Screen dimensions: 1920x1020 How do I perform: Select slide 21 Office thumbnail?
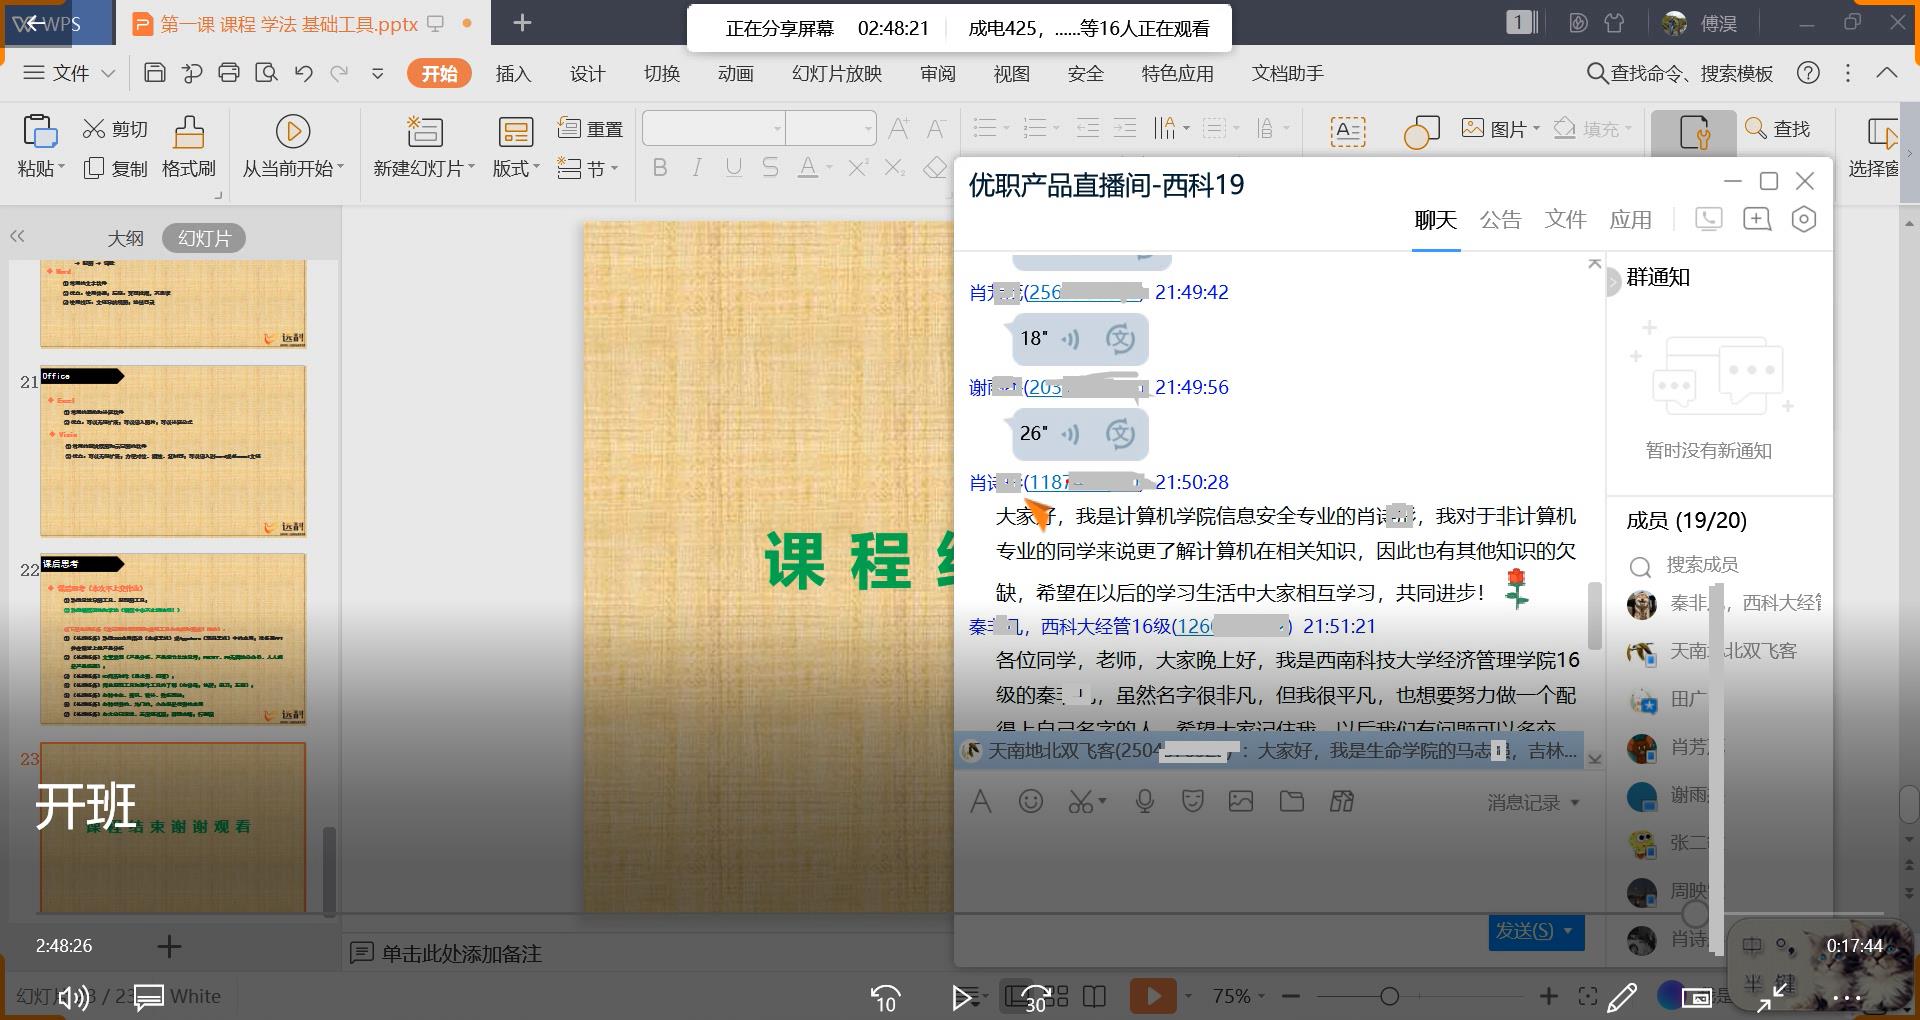[173, 451]
